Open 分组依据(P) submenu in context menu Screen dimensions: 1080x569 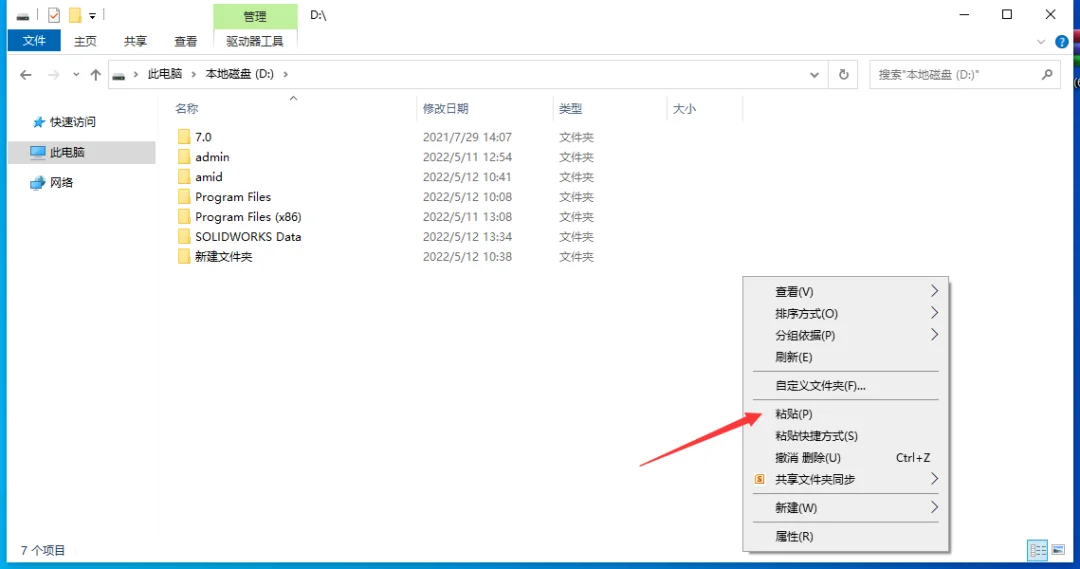(846, 335)
